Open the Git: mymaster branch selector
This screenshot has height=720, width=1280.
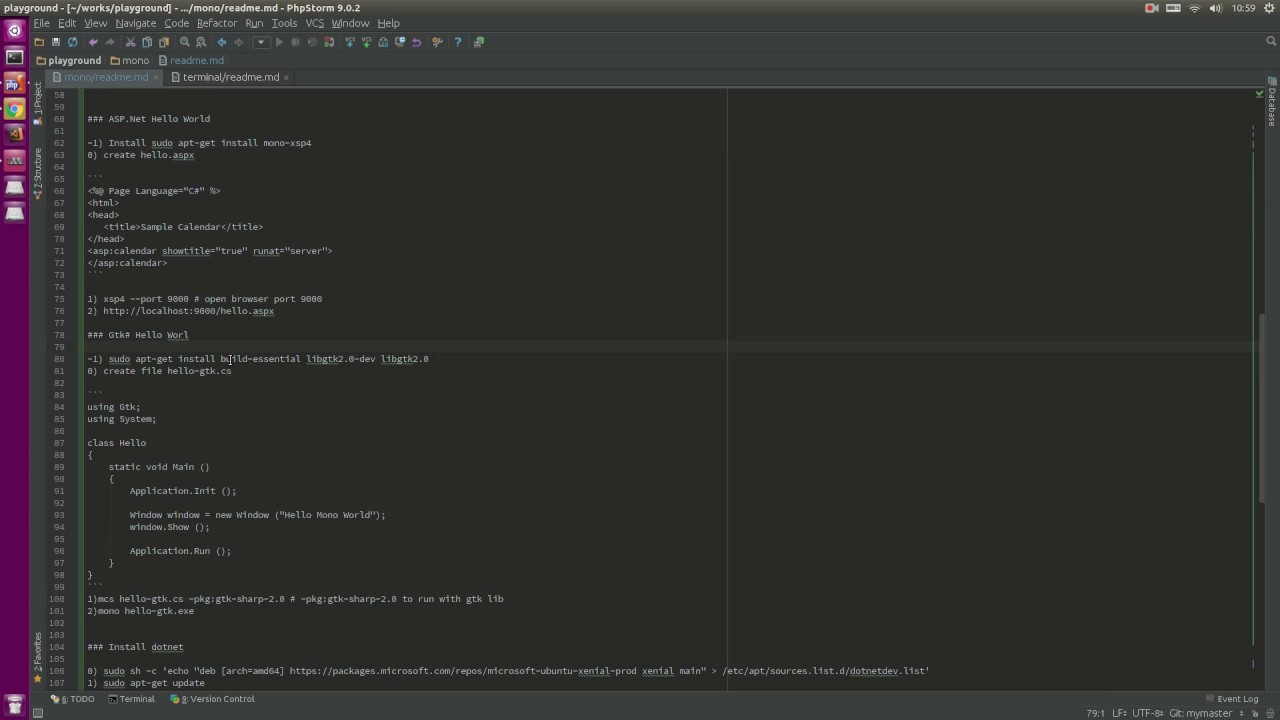[x=1207, y=713]
